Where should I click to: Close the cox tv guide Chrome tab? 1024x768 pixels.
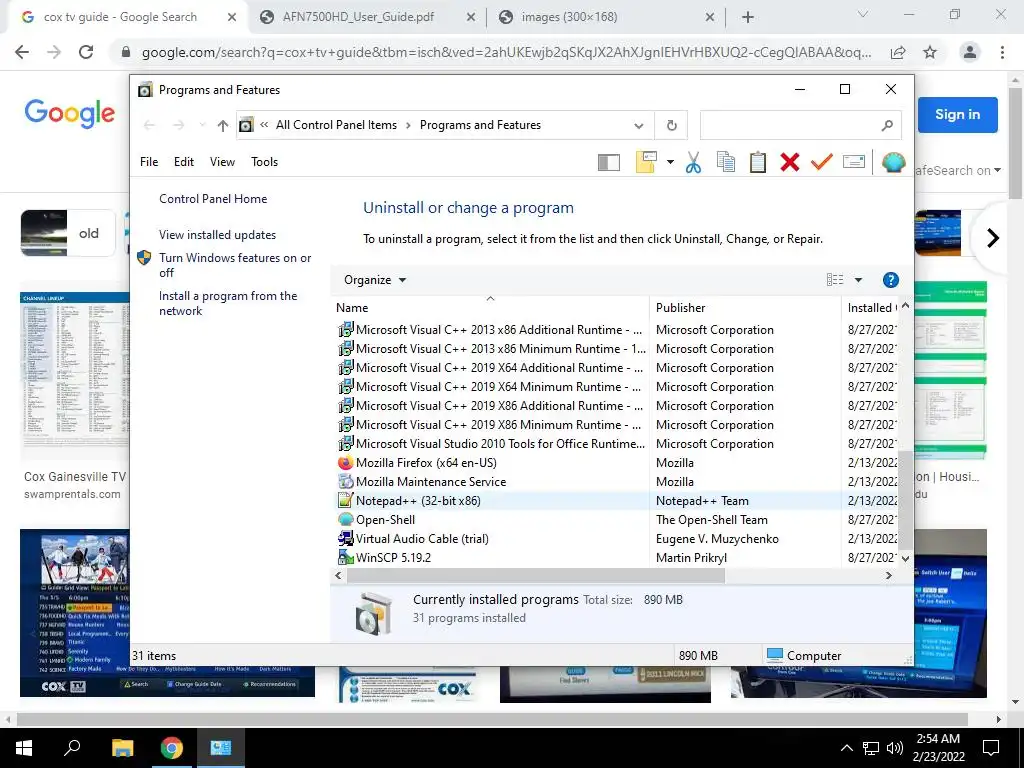pyautogui.click(x=232, y=18)
